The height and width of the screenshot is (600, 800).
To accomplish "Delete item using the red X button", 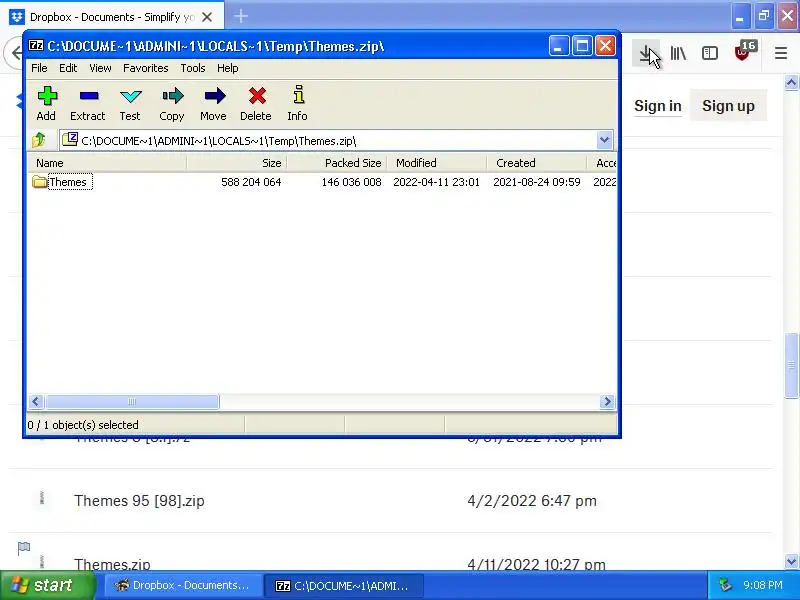I will [256, 104].
